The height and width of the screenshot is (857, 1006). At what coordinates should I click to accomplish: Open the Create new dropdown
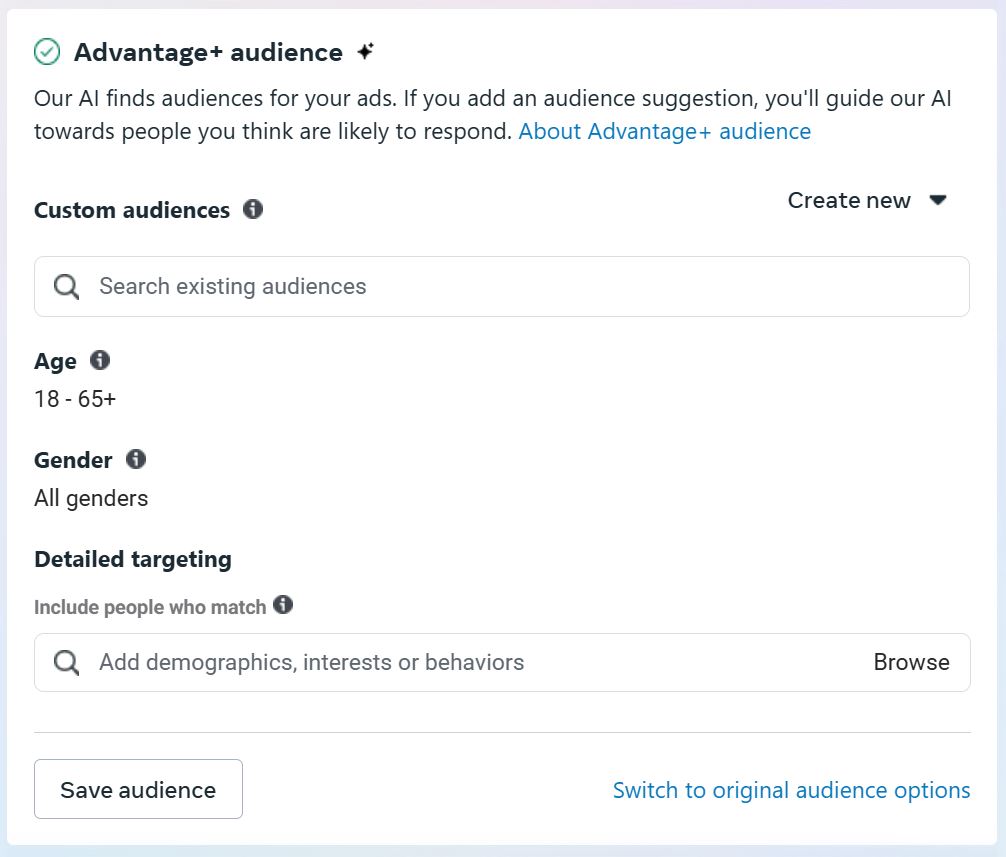click(x=867, y=201)
